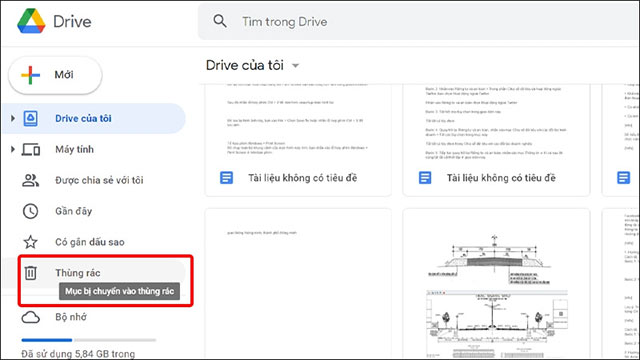Expand the 'Máy tính' tree arrow
640x360 pixels.
(13, 149)
